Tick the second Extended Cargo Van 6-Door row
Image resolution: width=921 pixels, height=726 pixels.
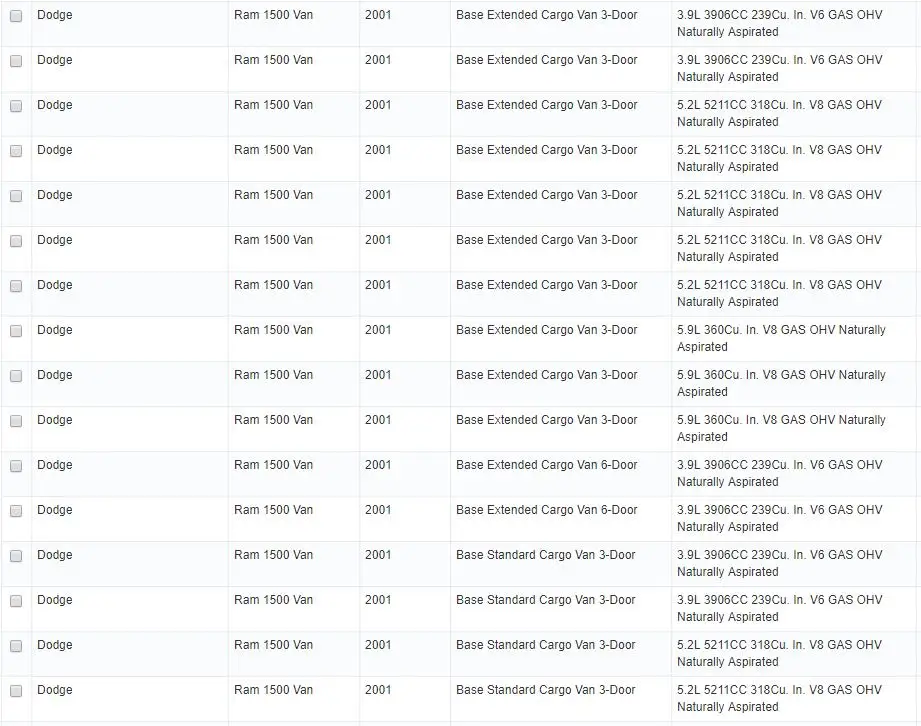pyautogui.click(x=16, y=511)
